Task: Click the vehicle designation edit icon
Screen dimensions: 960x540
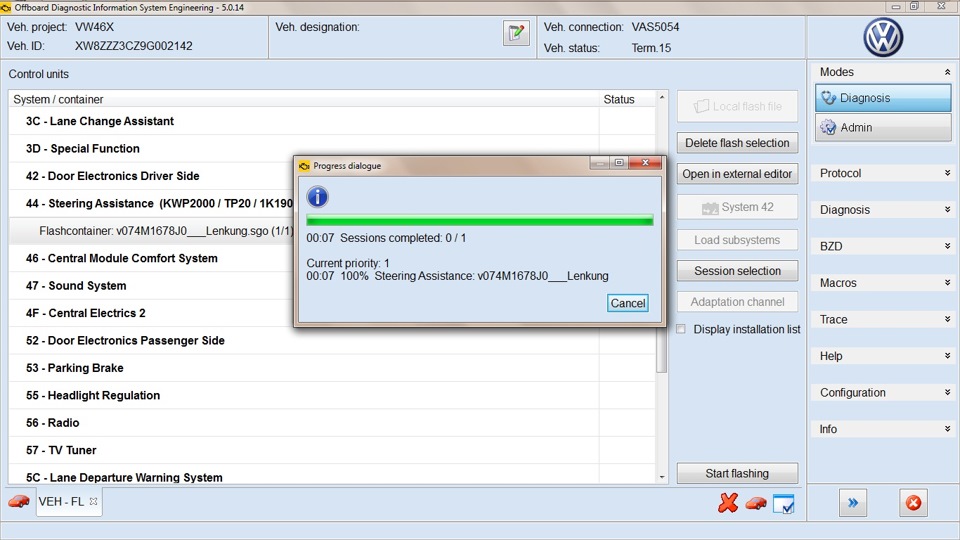Action: (516, 32)
